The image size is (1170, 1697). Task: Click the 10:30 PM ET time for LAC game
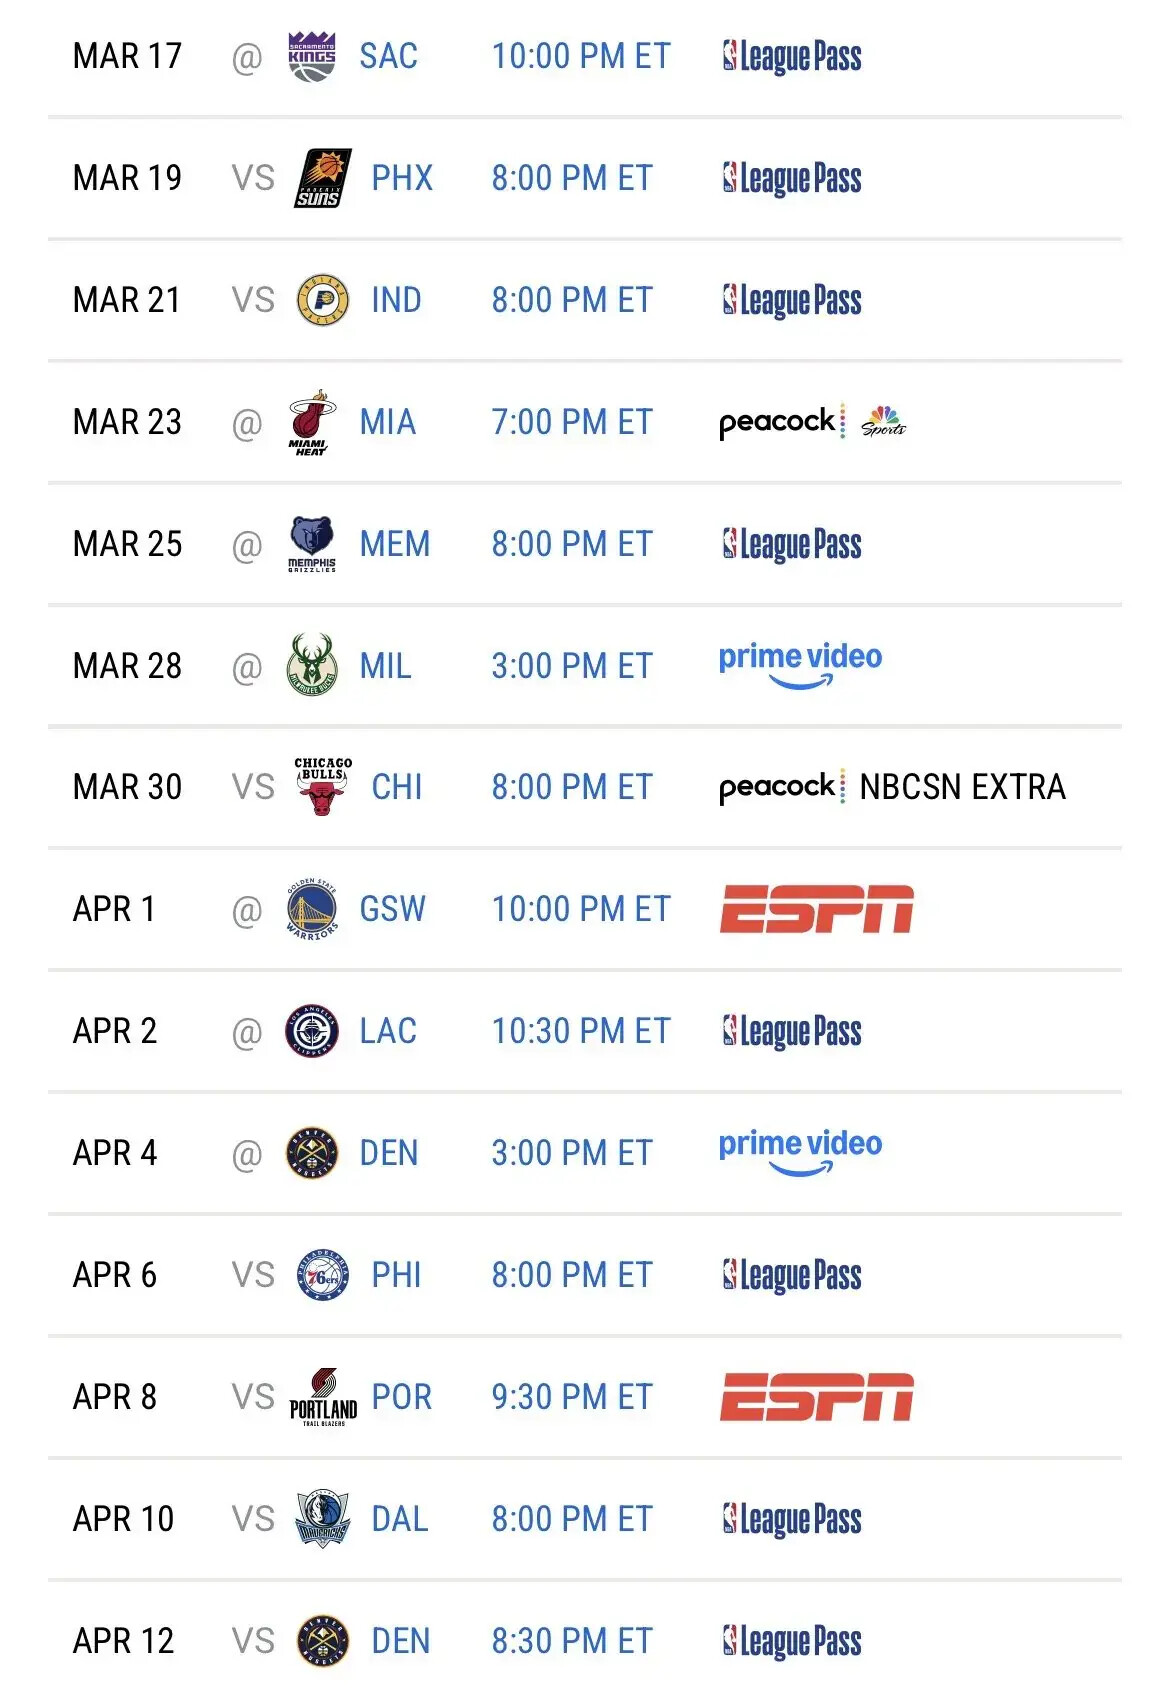(581, 1031)
